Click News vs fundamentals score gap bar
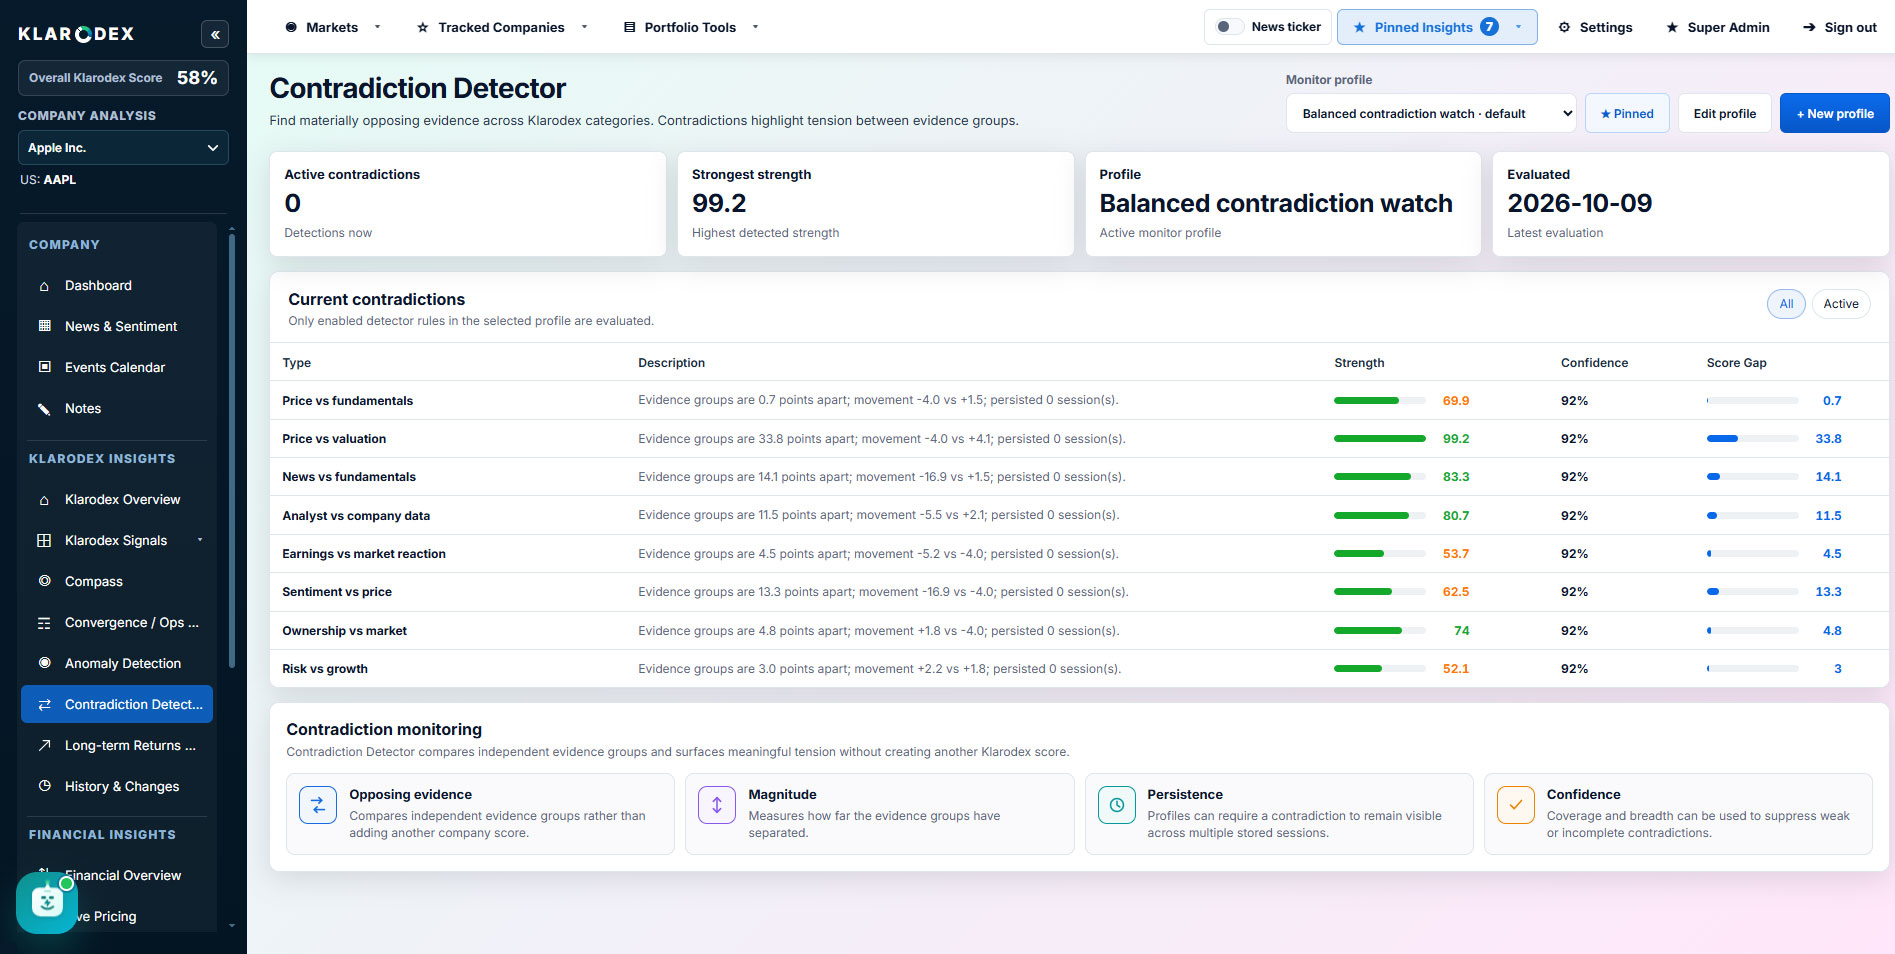Image resolution: width=1895 pixels, height=954 pixels. [1752, 477]
